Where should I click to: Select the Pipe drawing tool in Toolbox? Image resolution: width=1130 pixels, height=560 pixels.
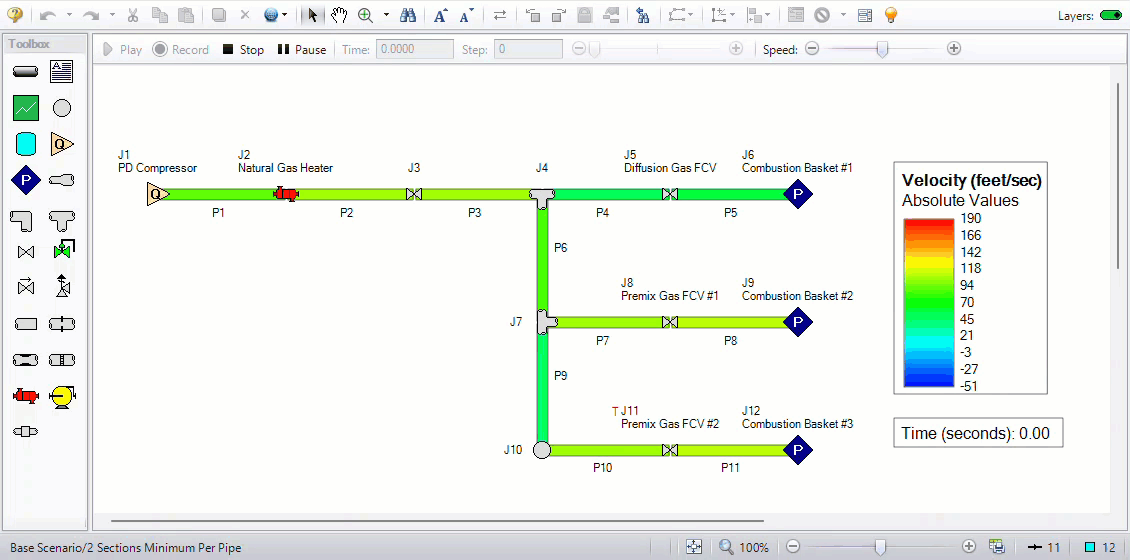coord(26,72)
